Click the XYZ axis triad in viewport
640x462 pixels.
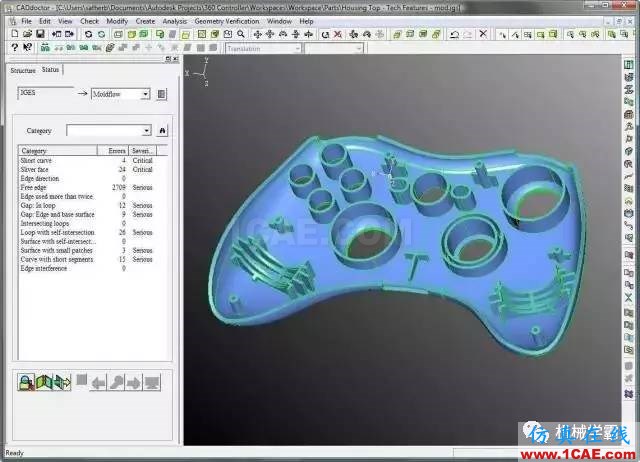click(x=199, y=72)
